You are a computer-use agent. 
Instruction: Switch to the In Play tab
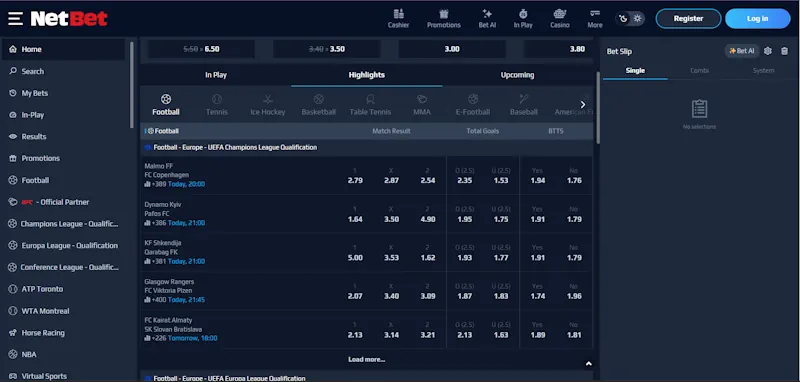pos(216,75)
